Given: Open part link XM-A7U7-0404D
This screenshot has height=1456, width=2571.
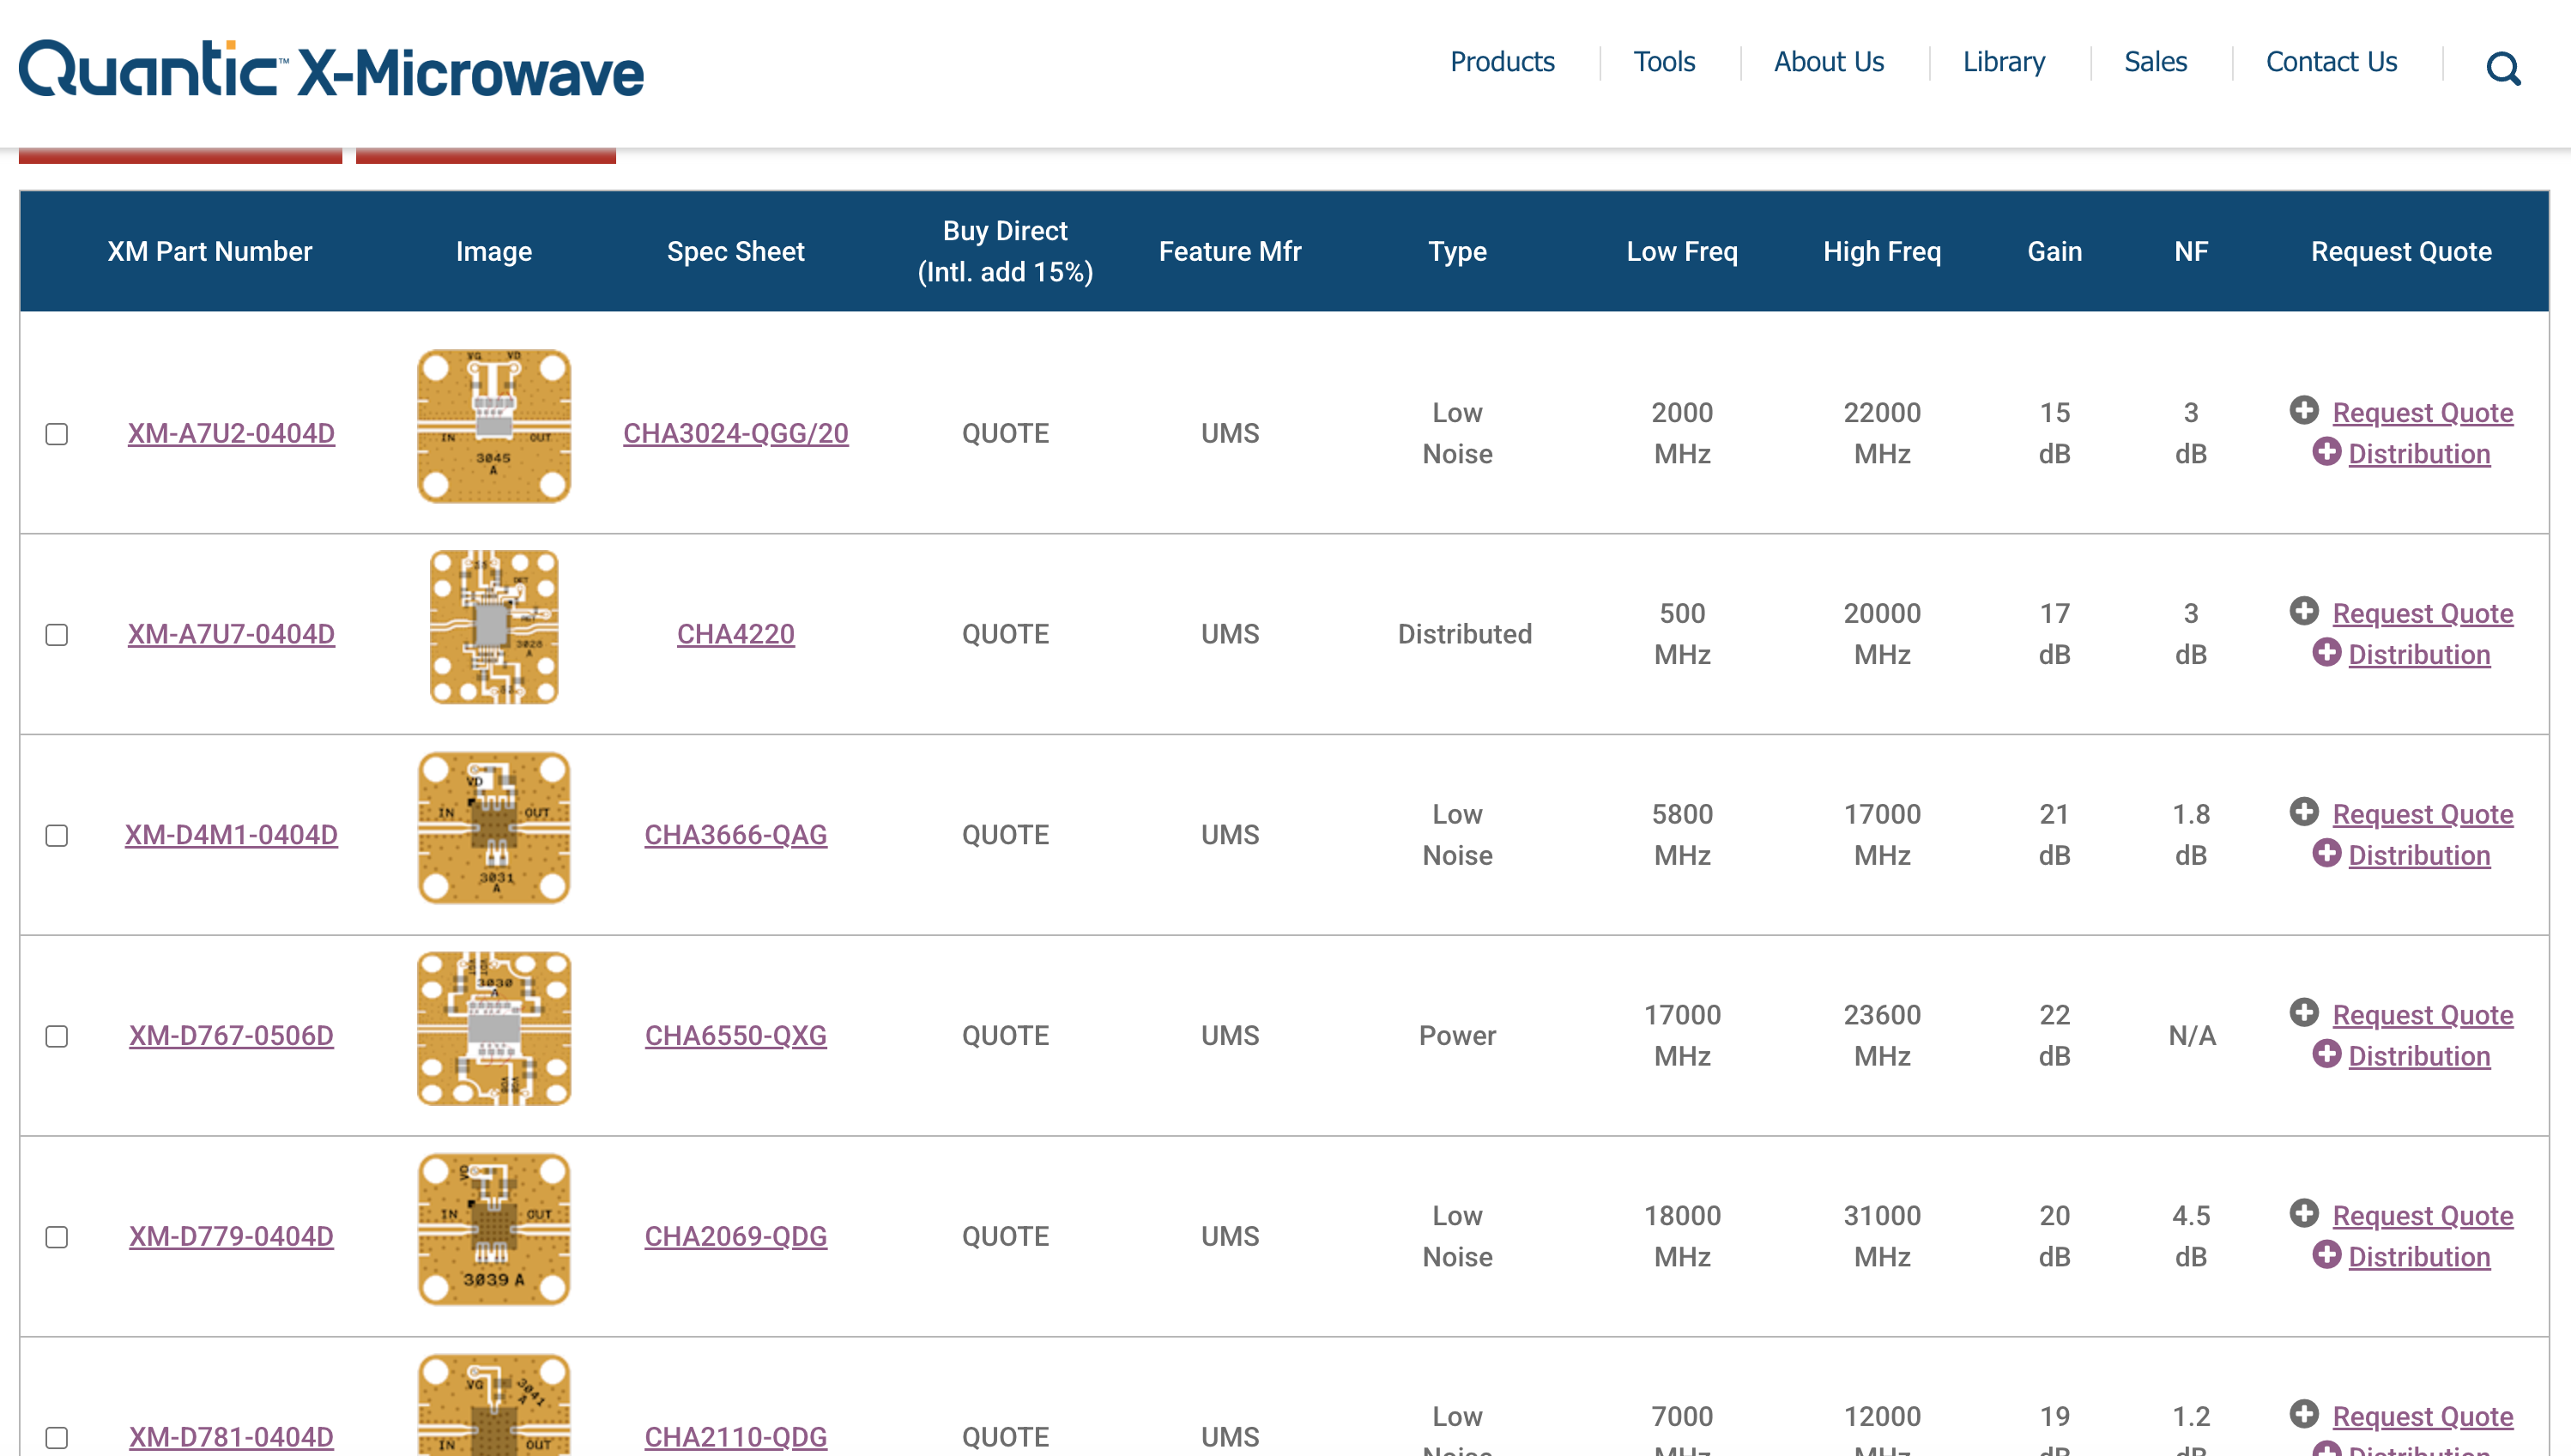Looking at the screenshot, I should [x=231, y=634].
